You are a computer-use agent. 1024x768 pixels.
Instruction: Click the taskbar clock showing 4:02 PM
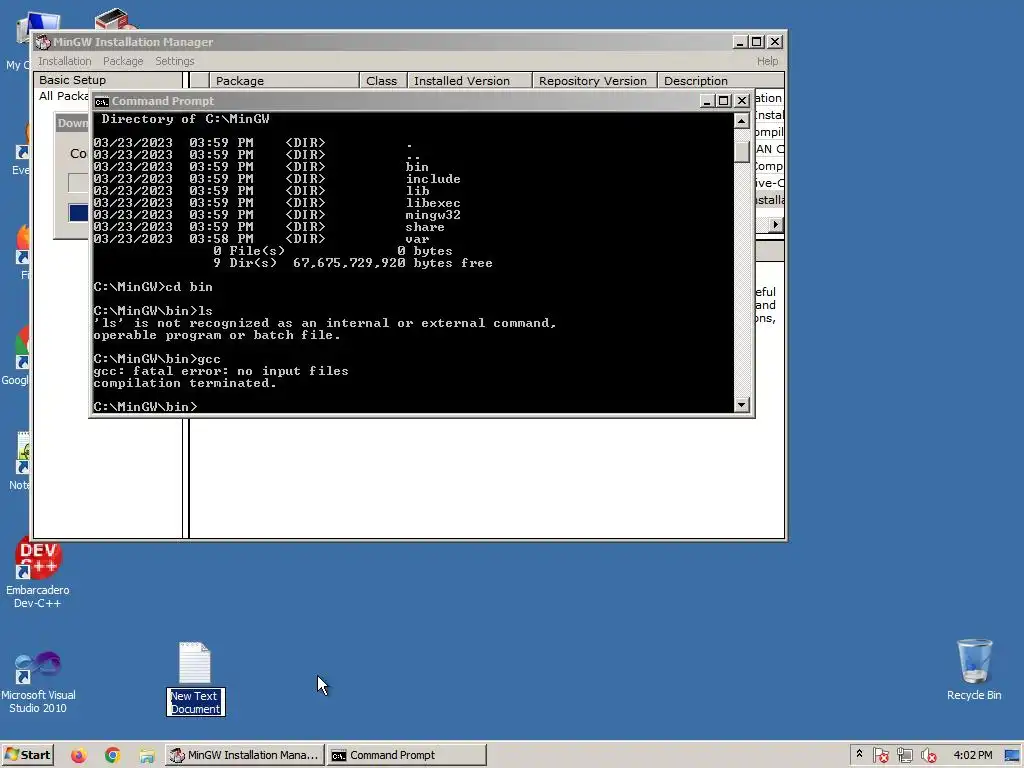972,755
